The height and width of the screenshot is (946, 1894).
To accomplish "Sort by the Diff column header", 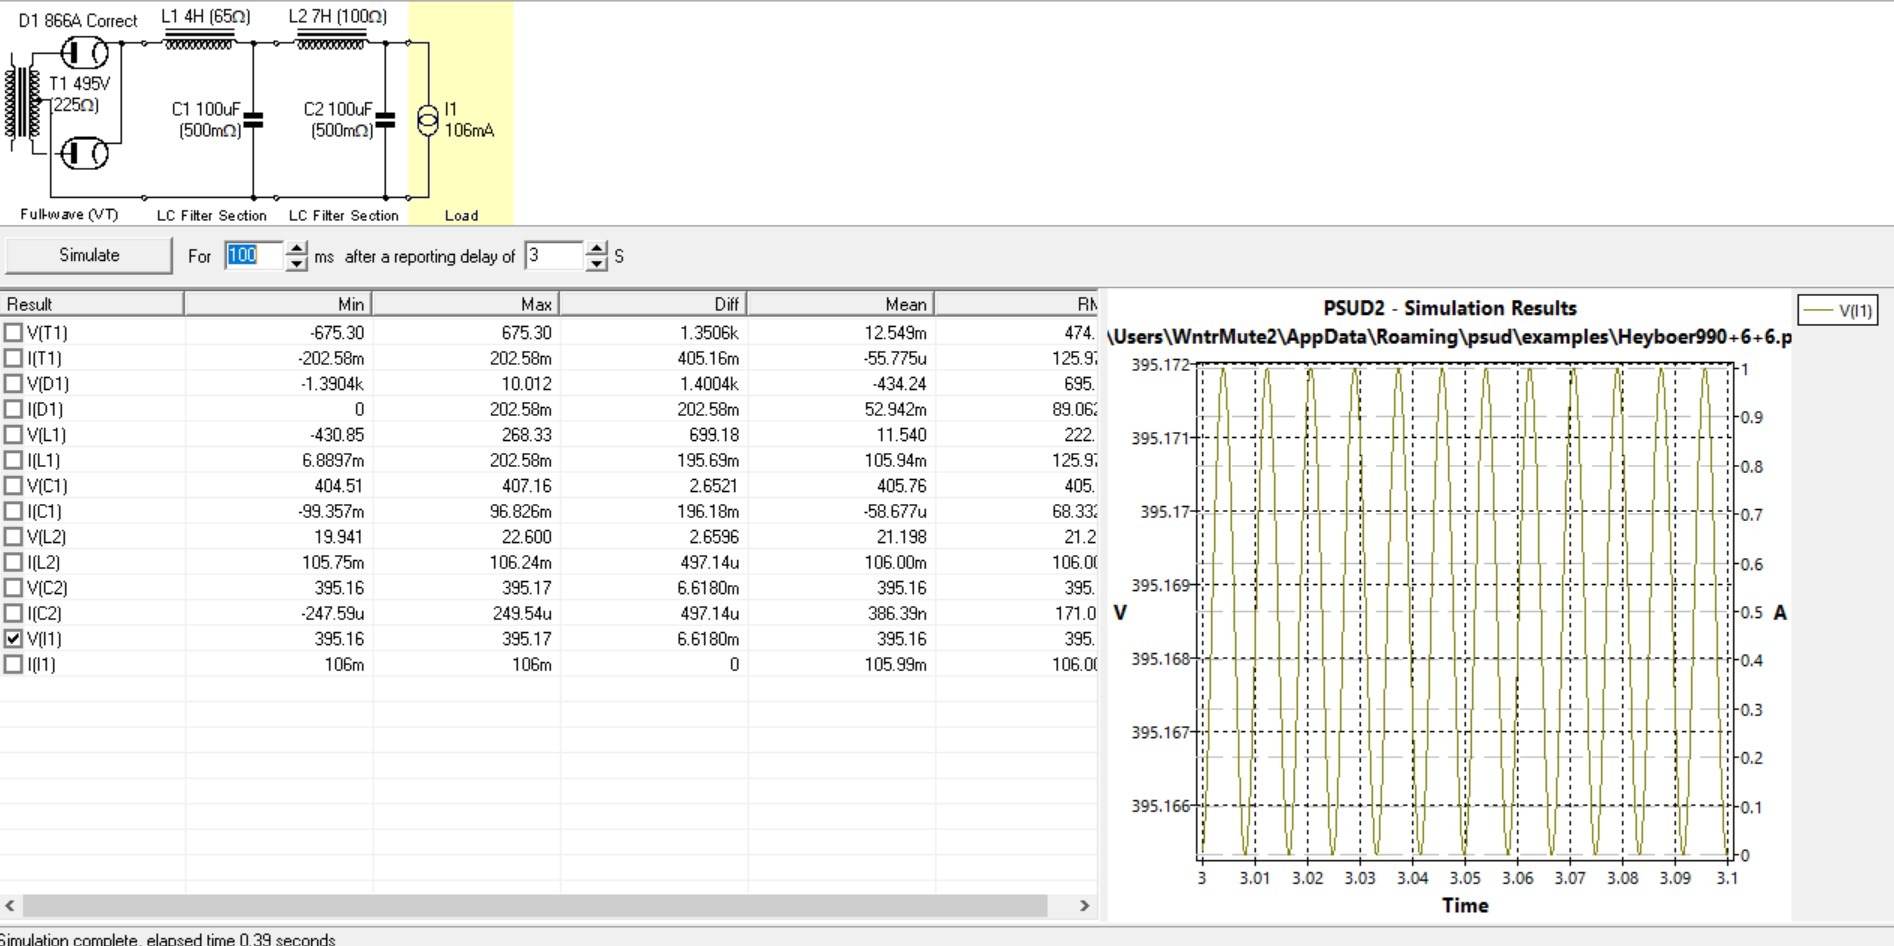I will pyautogui.click(x=653, y=304).
